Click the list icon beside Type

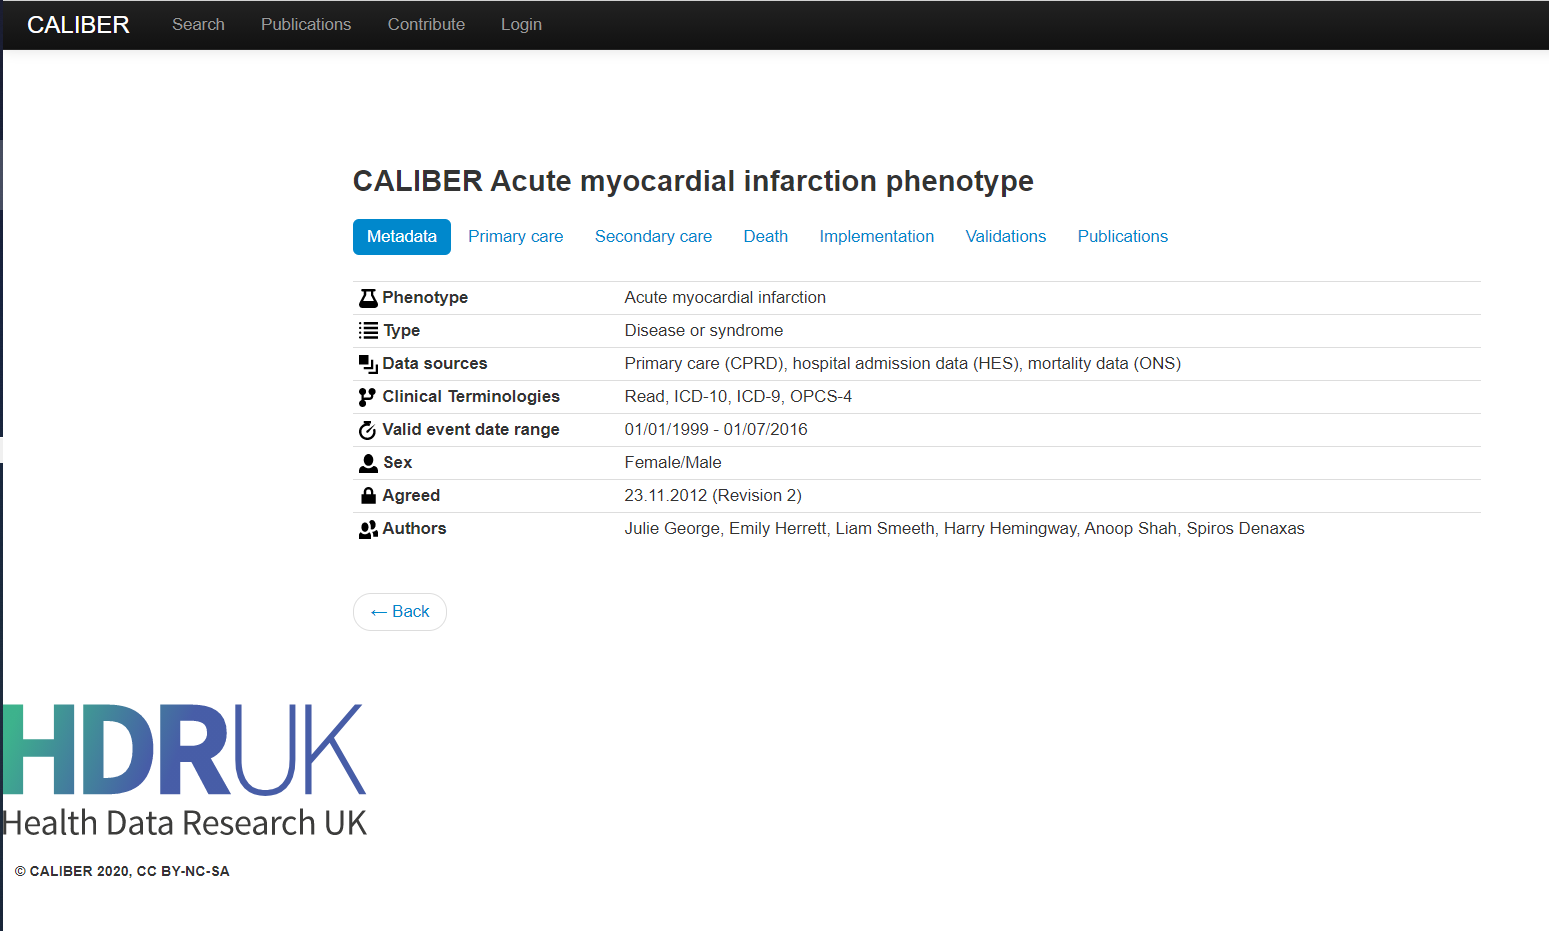(x=368, y=331)
